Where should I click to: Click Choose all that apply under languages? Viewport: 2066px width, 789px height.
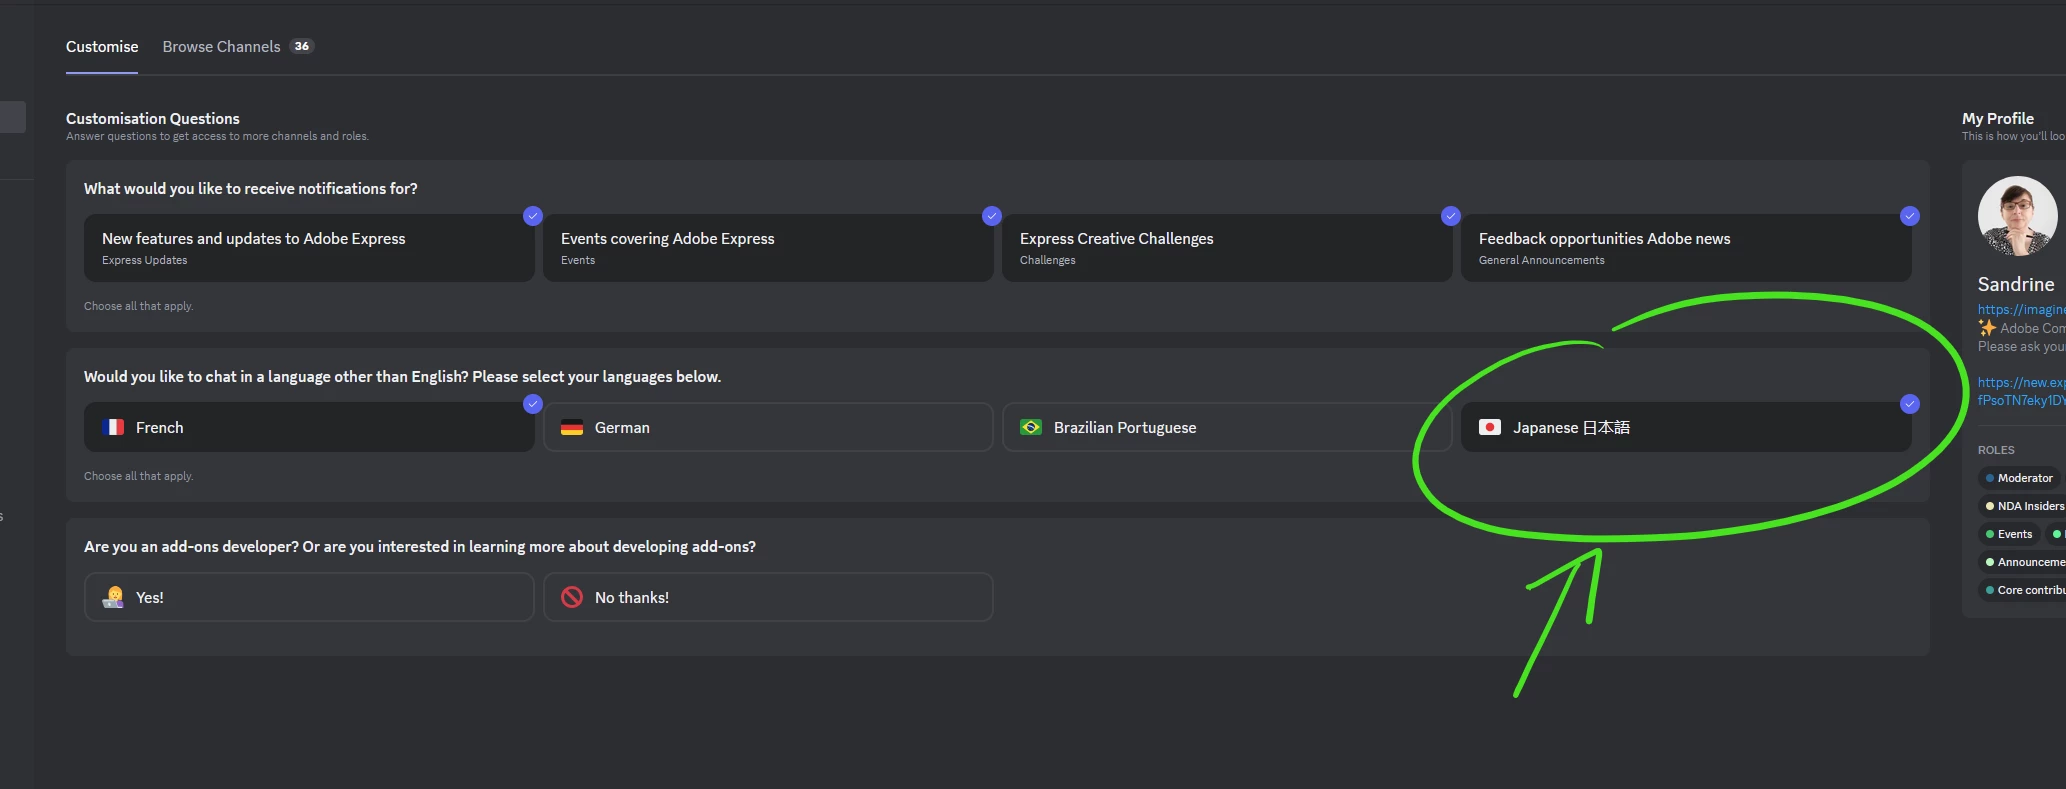coord(139,476)
